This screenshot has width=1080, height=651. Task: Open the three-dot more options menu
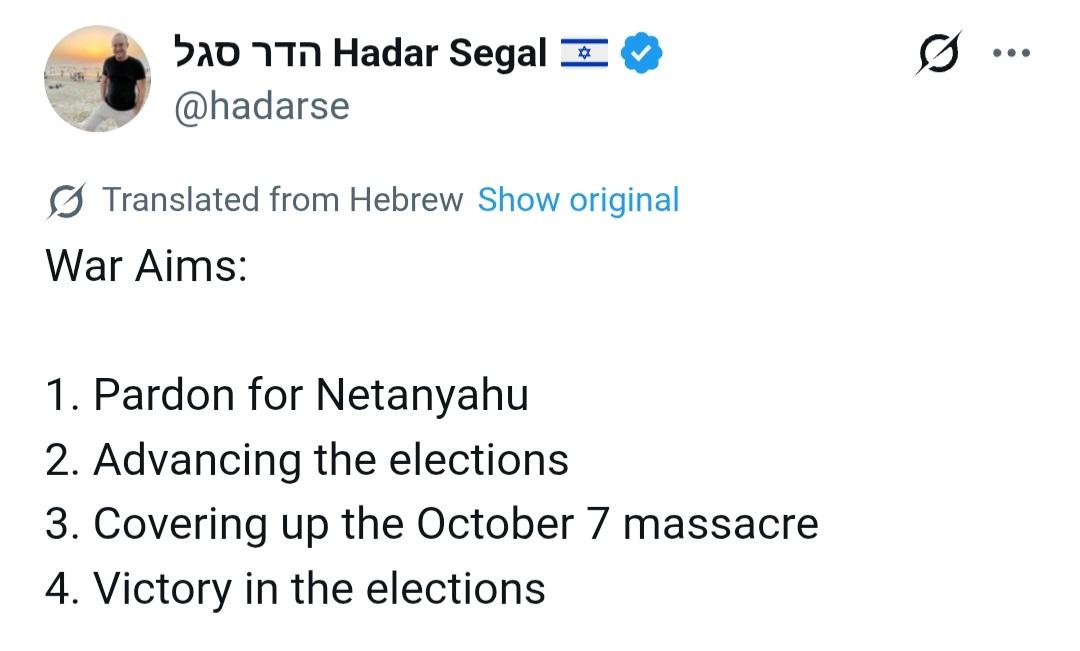pyautogui.click(x=1010, y=53)
